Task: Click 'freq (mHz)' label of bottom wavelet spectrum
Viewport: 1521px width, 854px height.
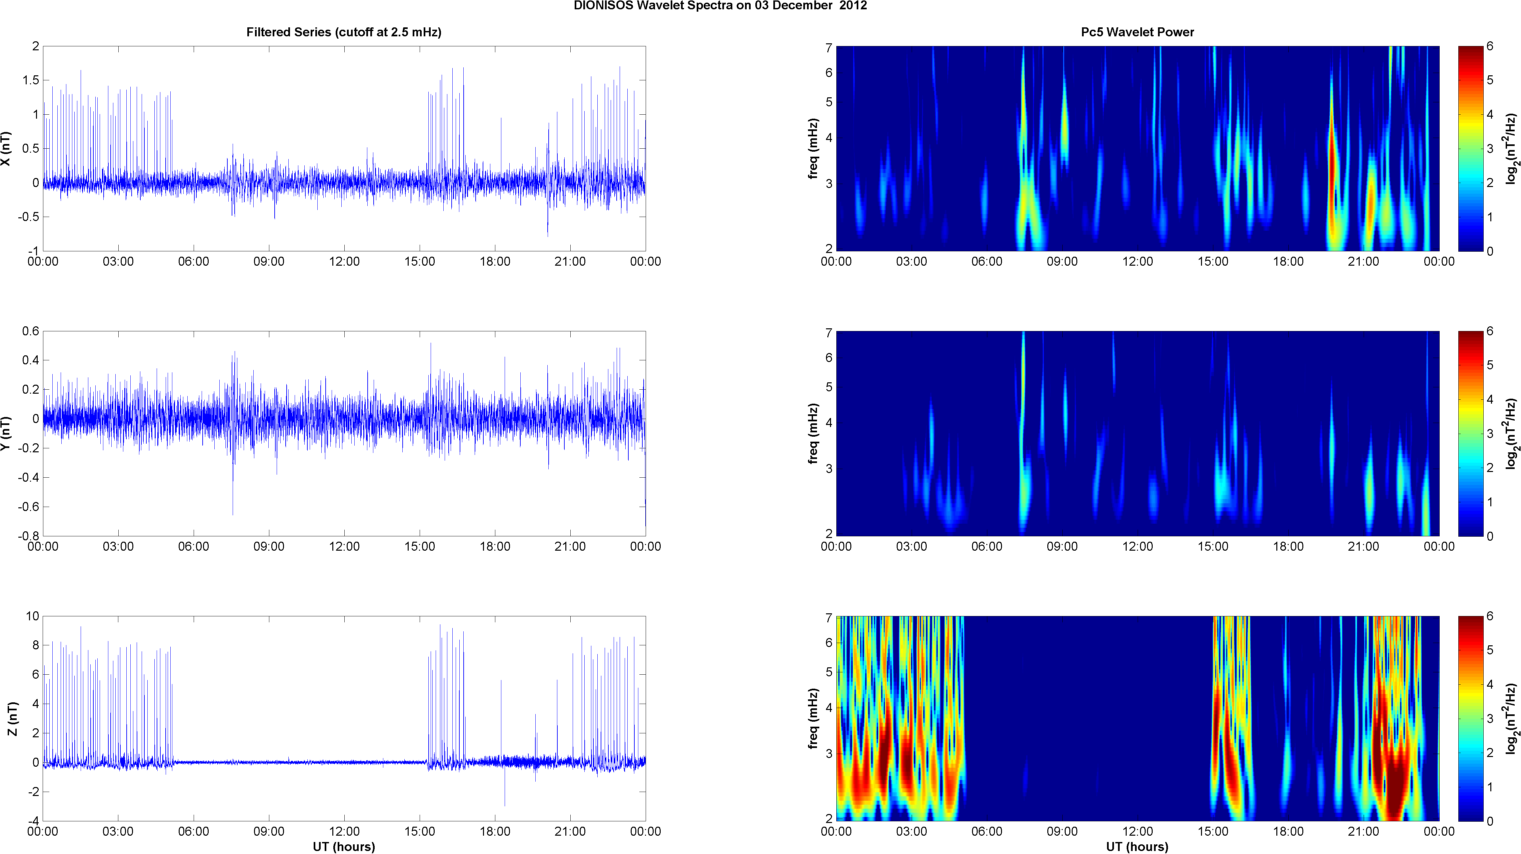Action: pyautogui.click(x=814, y=719)
